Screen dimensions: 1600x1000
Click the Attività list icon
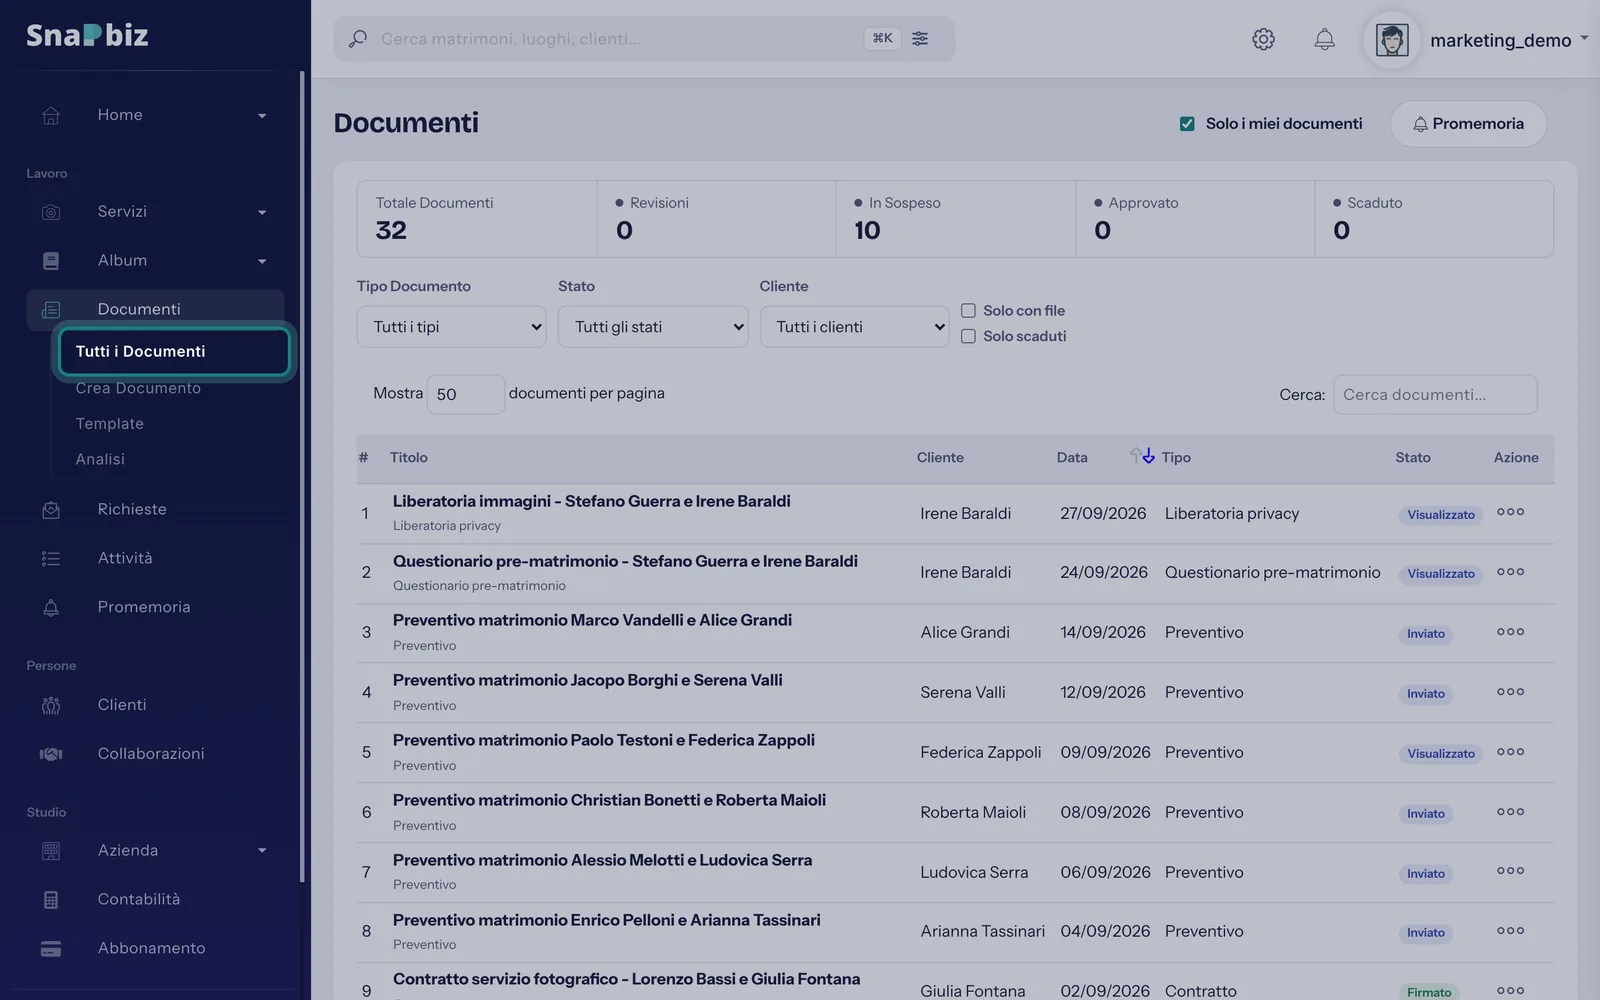[x=51, y=559]
